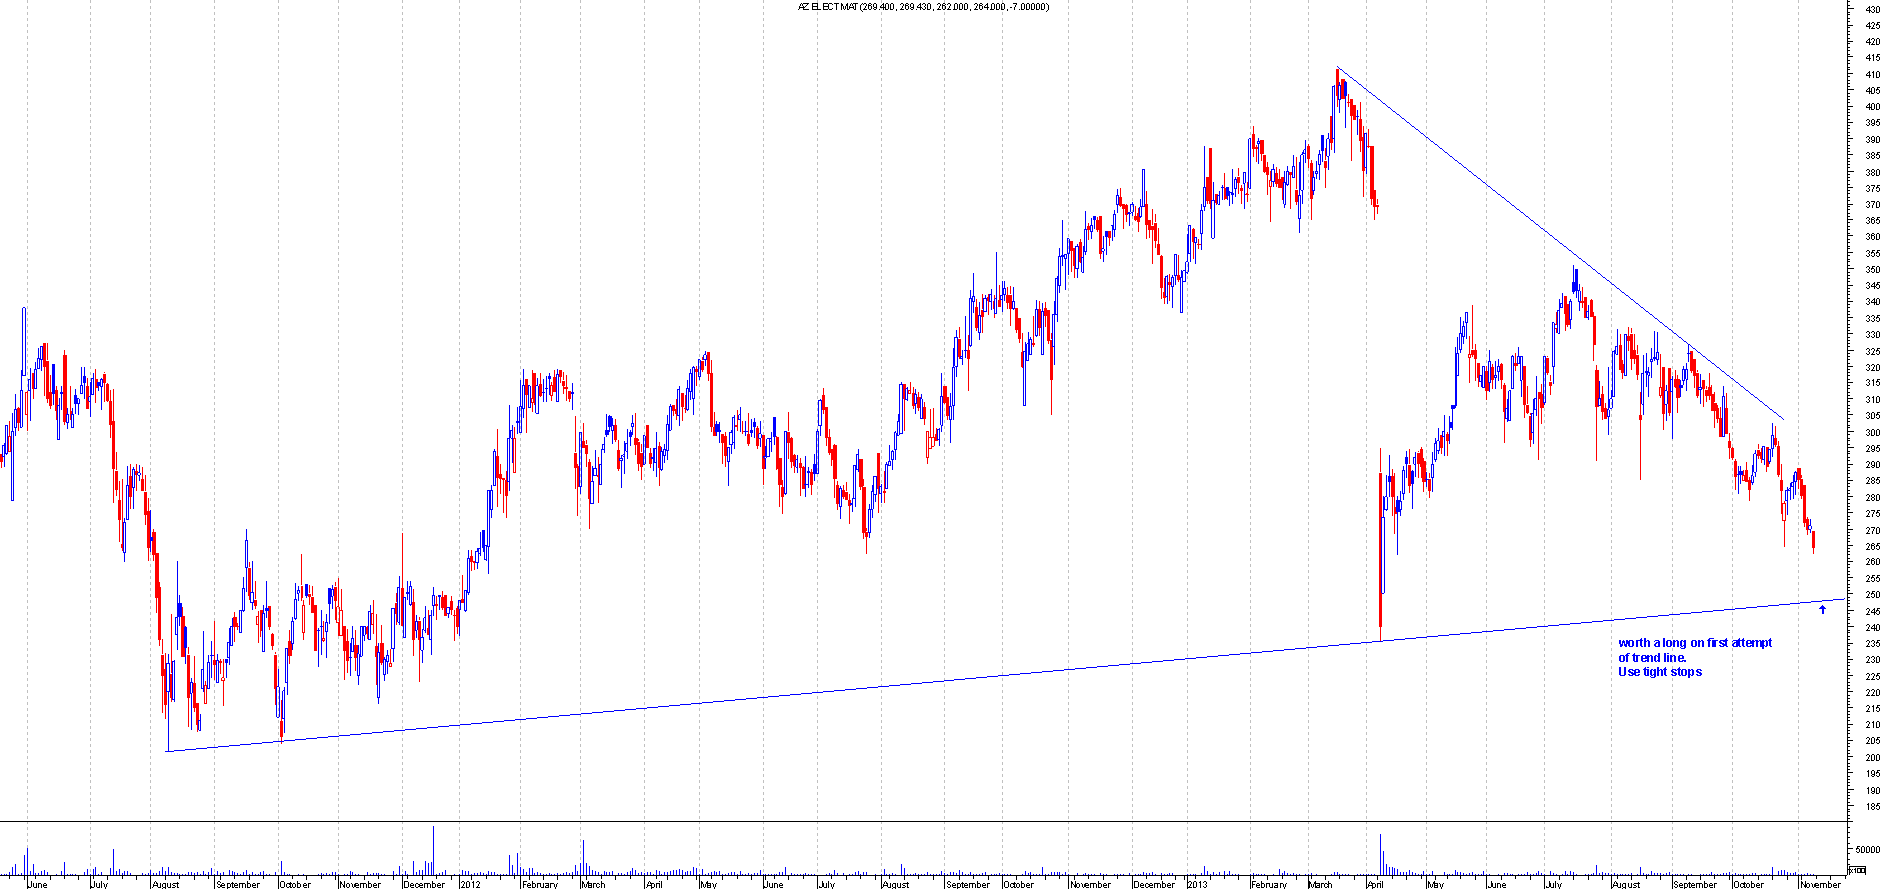Click the 2013 year label on time axis
The image size is (1883, 889).
tap(1197, 884)
